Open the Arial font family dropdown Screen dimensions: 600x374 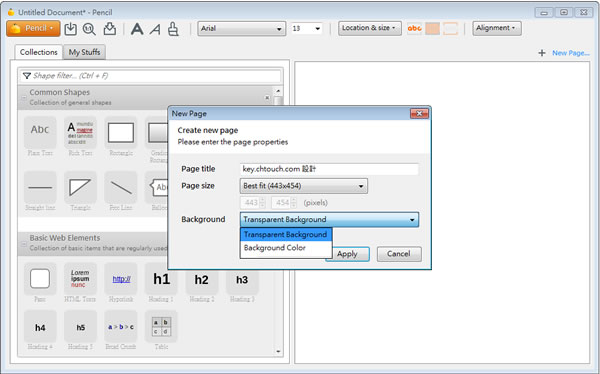[x=241, y=29]
